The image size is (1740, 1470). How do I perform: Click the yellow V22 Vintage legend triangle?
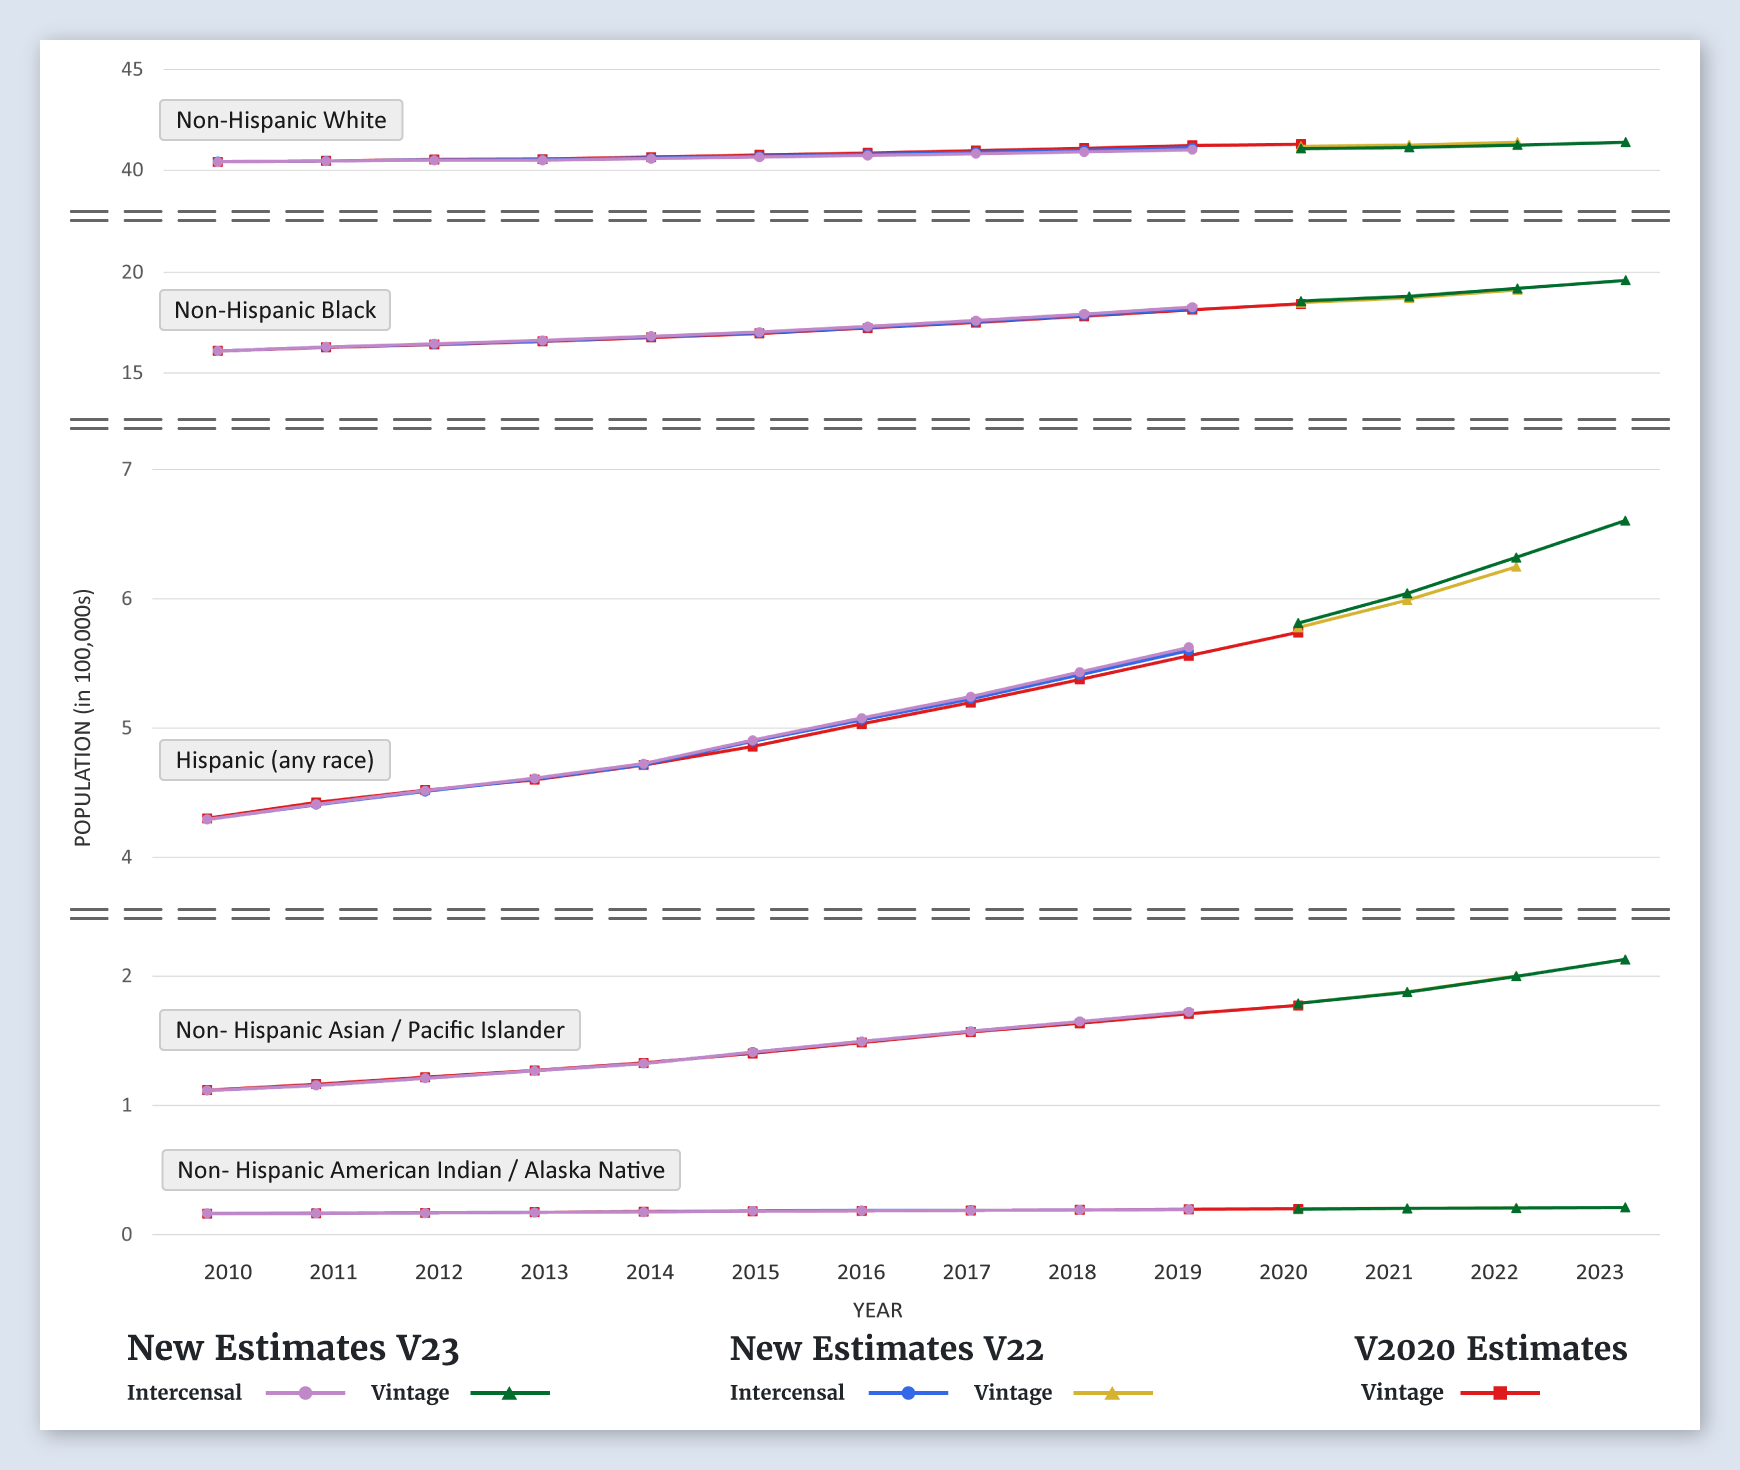tap(1112, 1393)
